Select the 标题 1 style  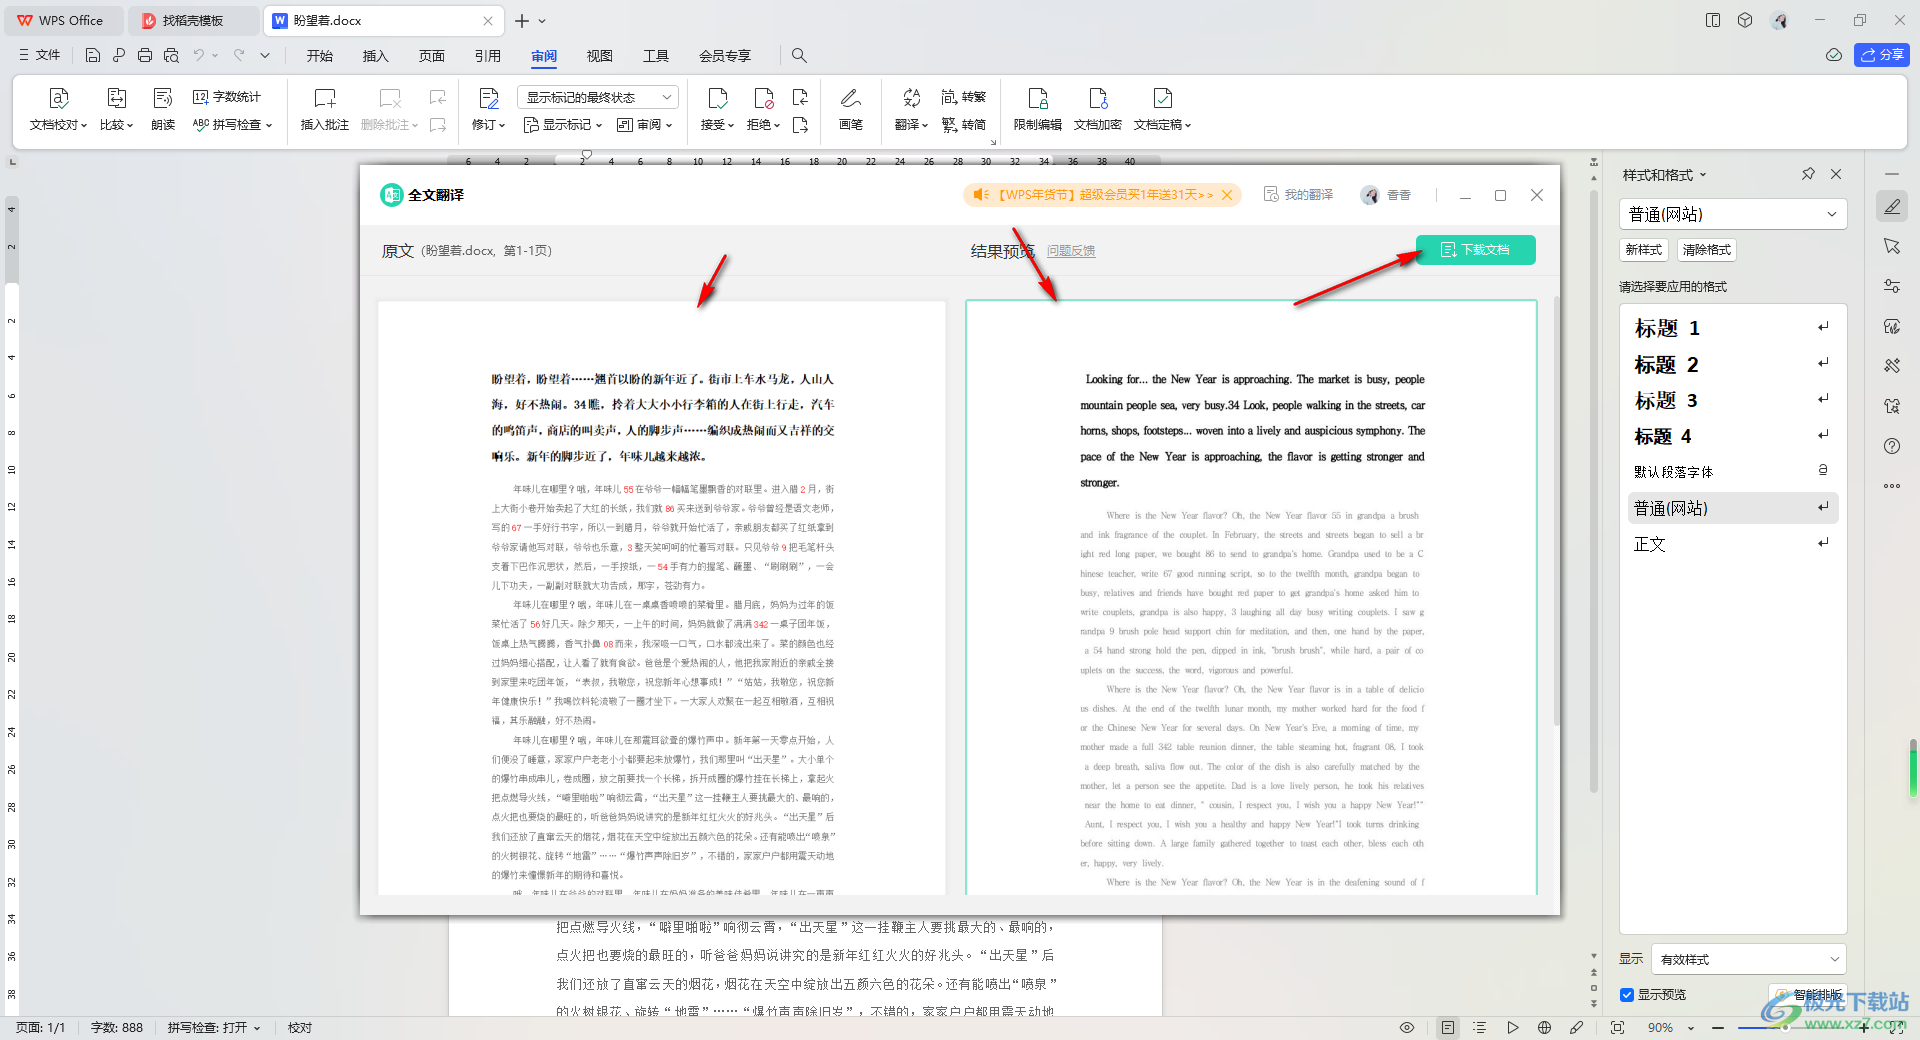(x=1732, y=328)
